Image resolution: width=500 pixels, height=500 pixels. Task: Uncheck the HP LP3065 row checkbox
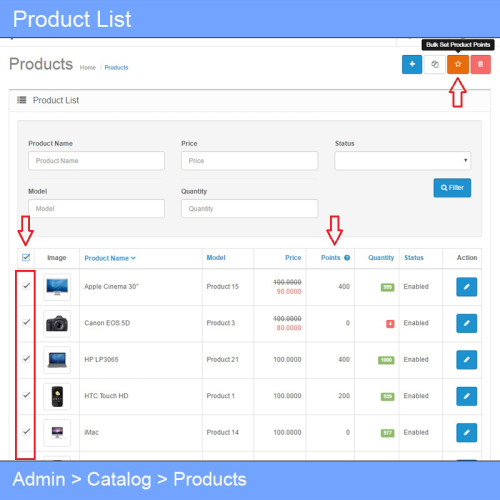[x=26, y=359]
